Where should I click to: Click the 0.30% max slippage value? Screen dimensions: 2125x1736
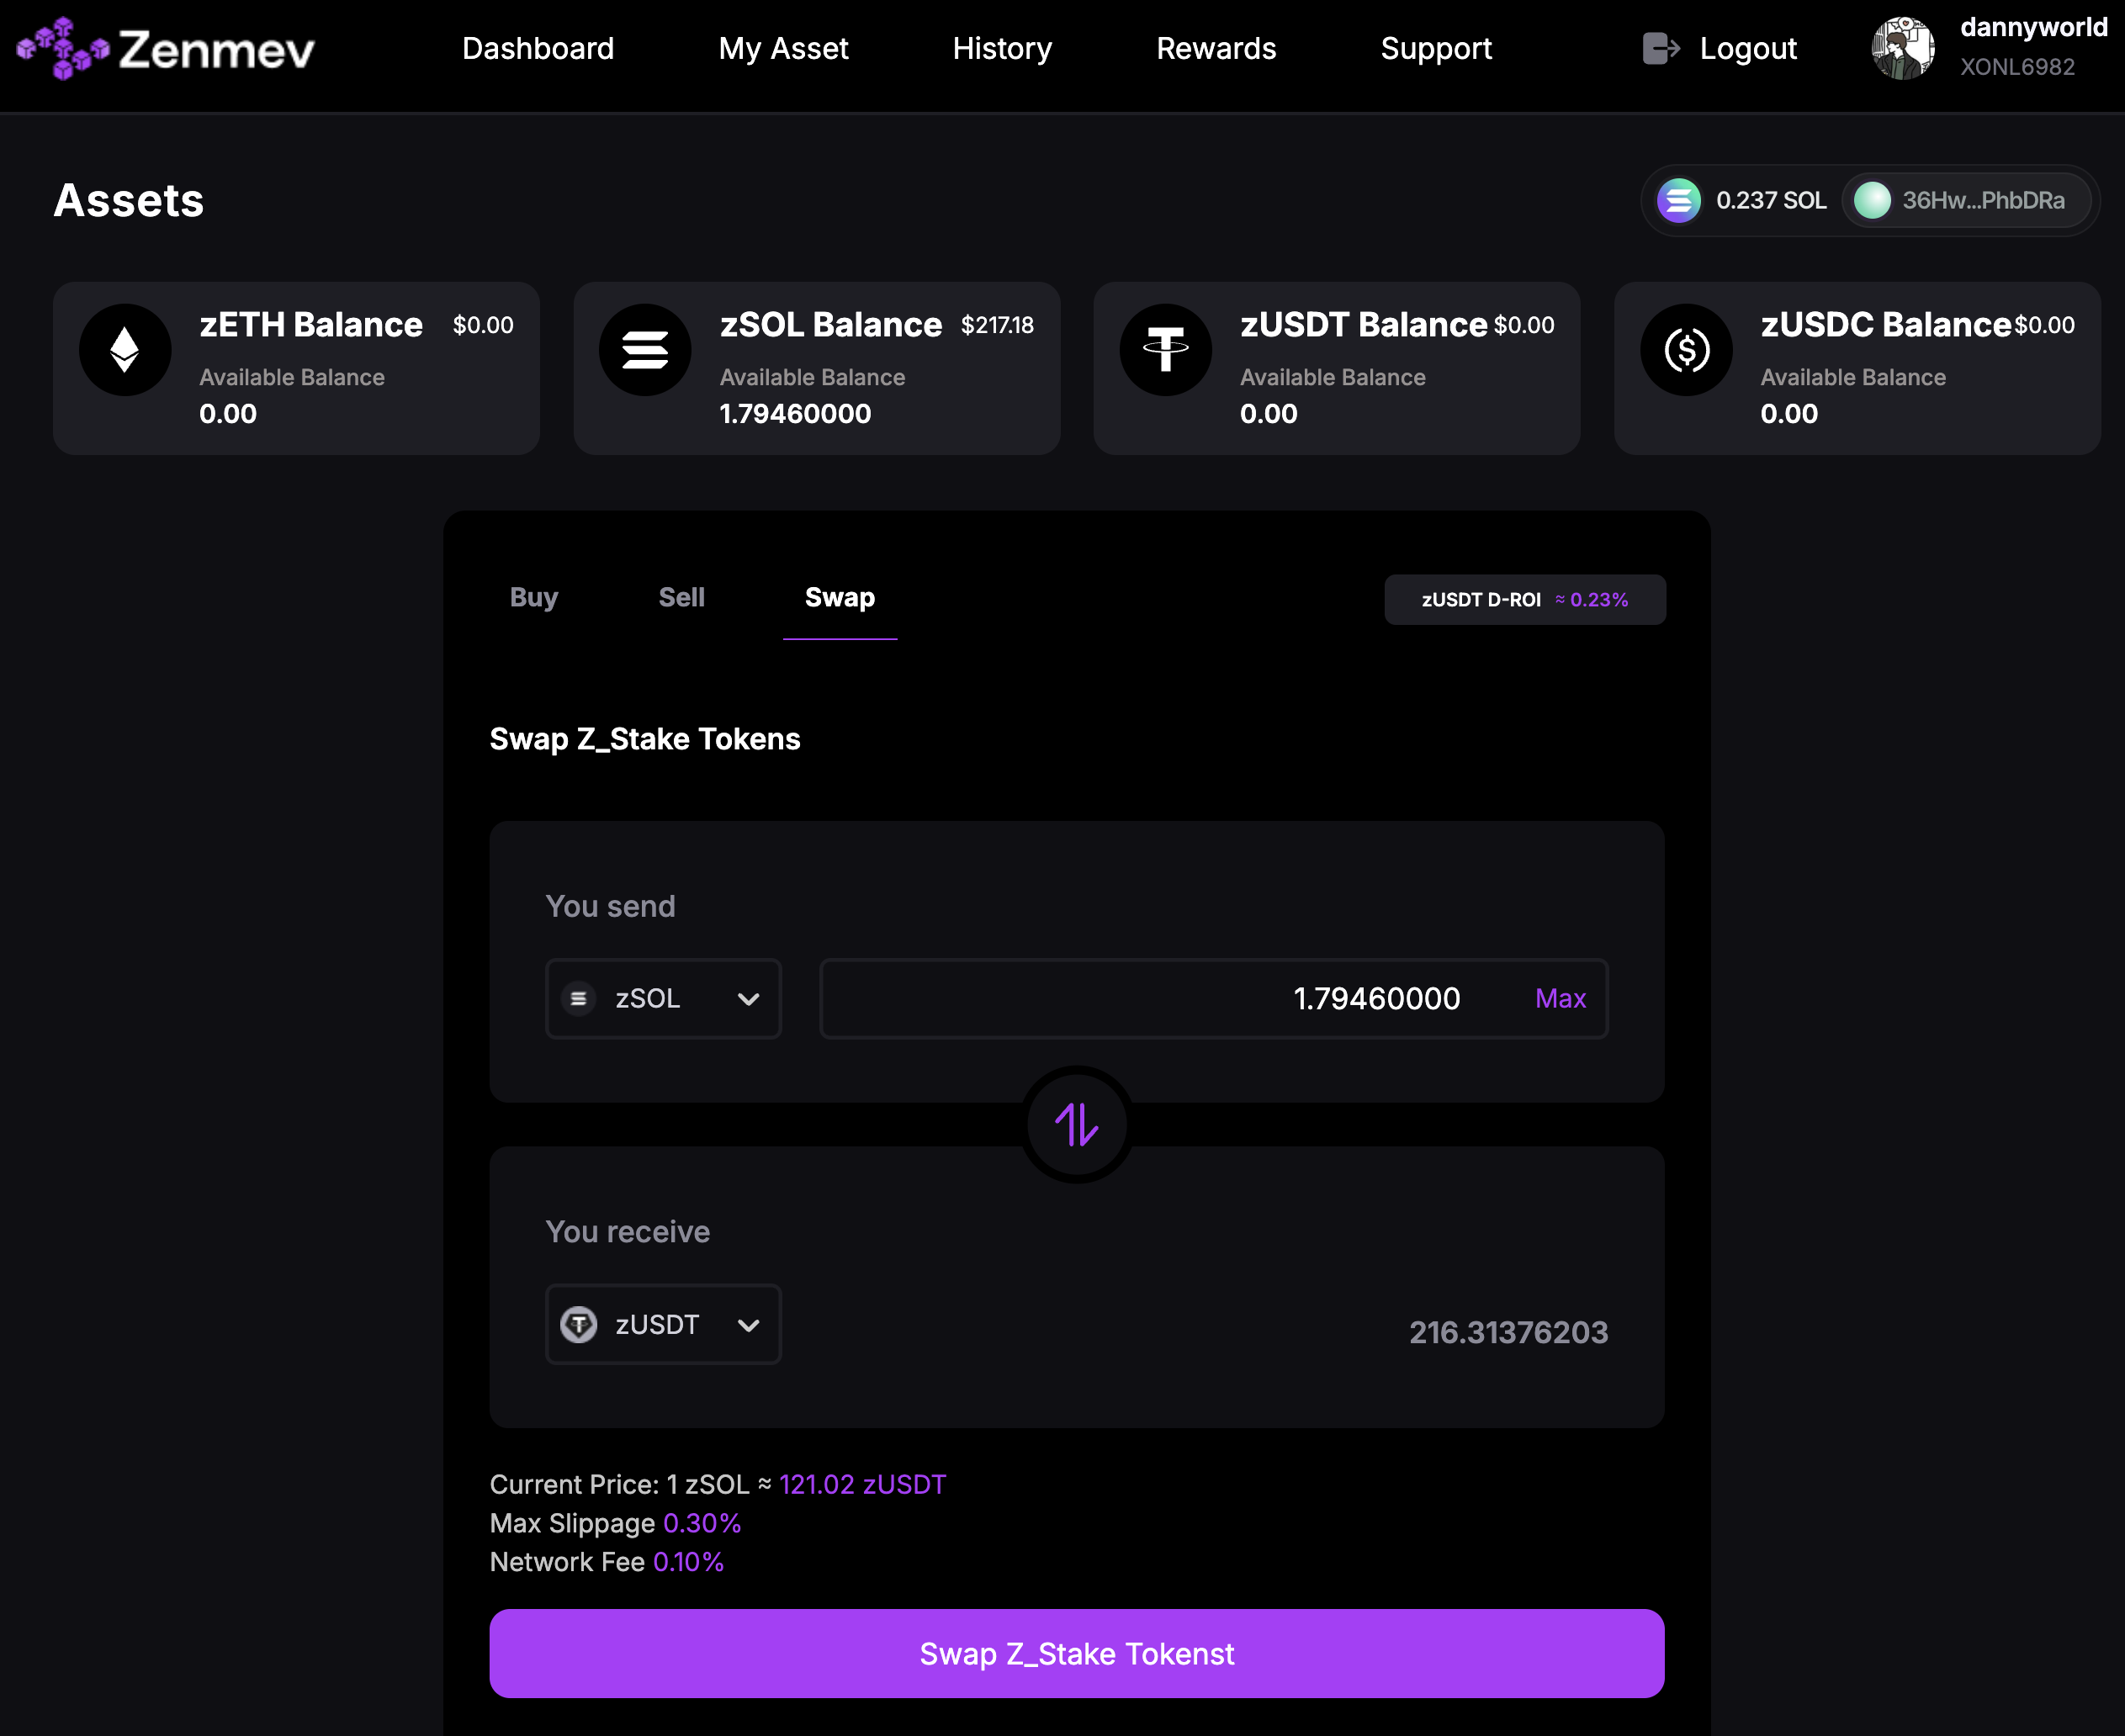tap(702, 1523)
